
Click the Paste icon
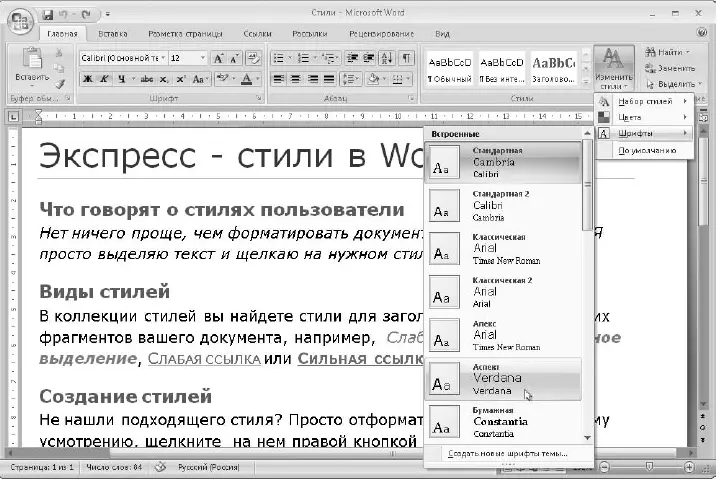click(x=32, y=59)
